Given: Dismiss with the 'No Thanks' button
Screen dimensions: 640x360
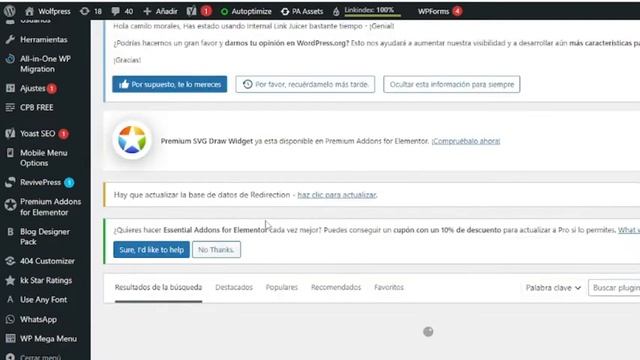Looking at the screenshot, I should pos(216,250).
